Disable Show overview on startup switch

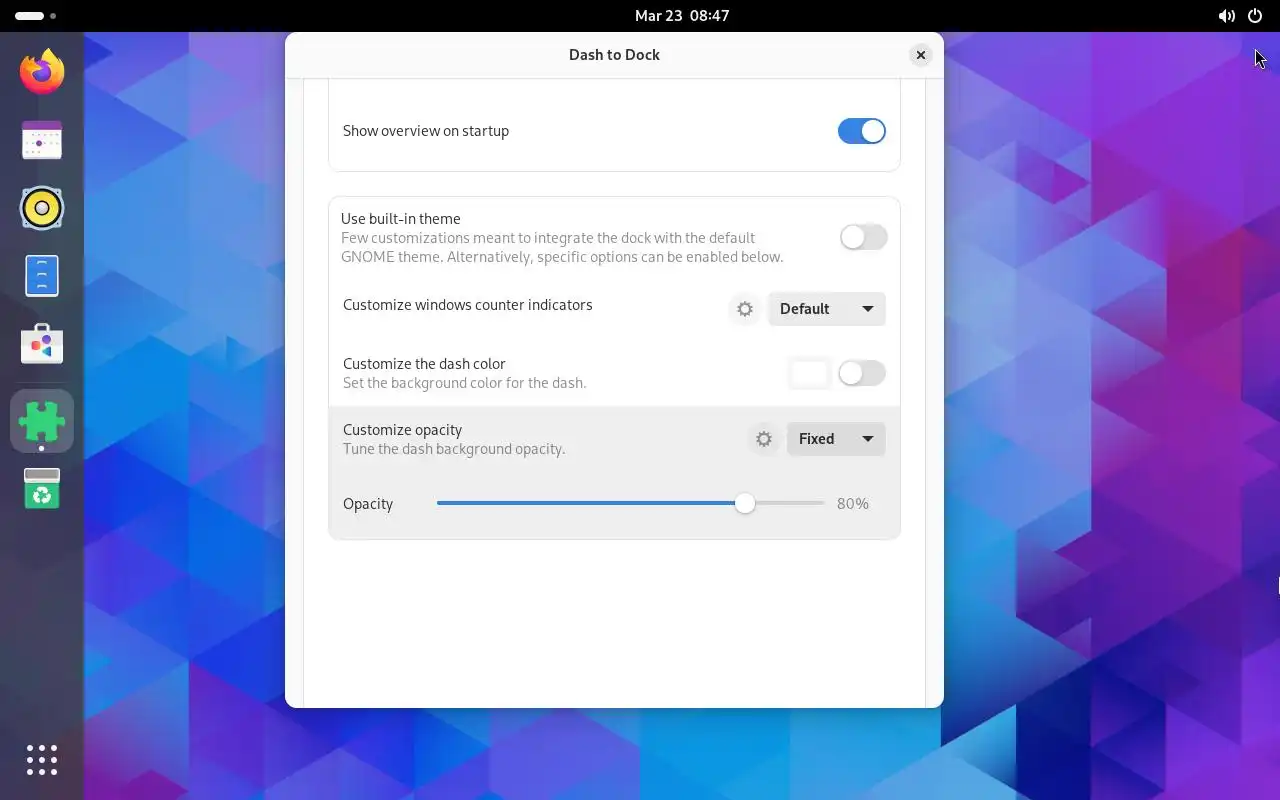[x=862, y=131]
